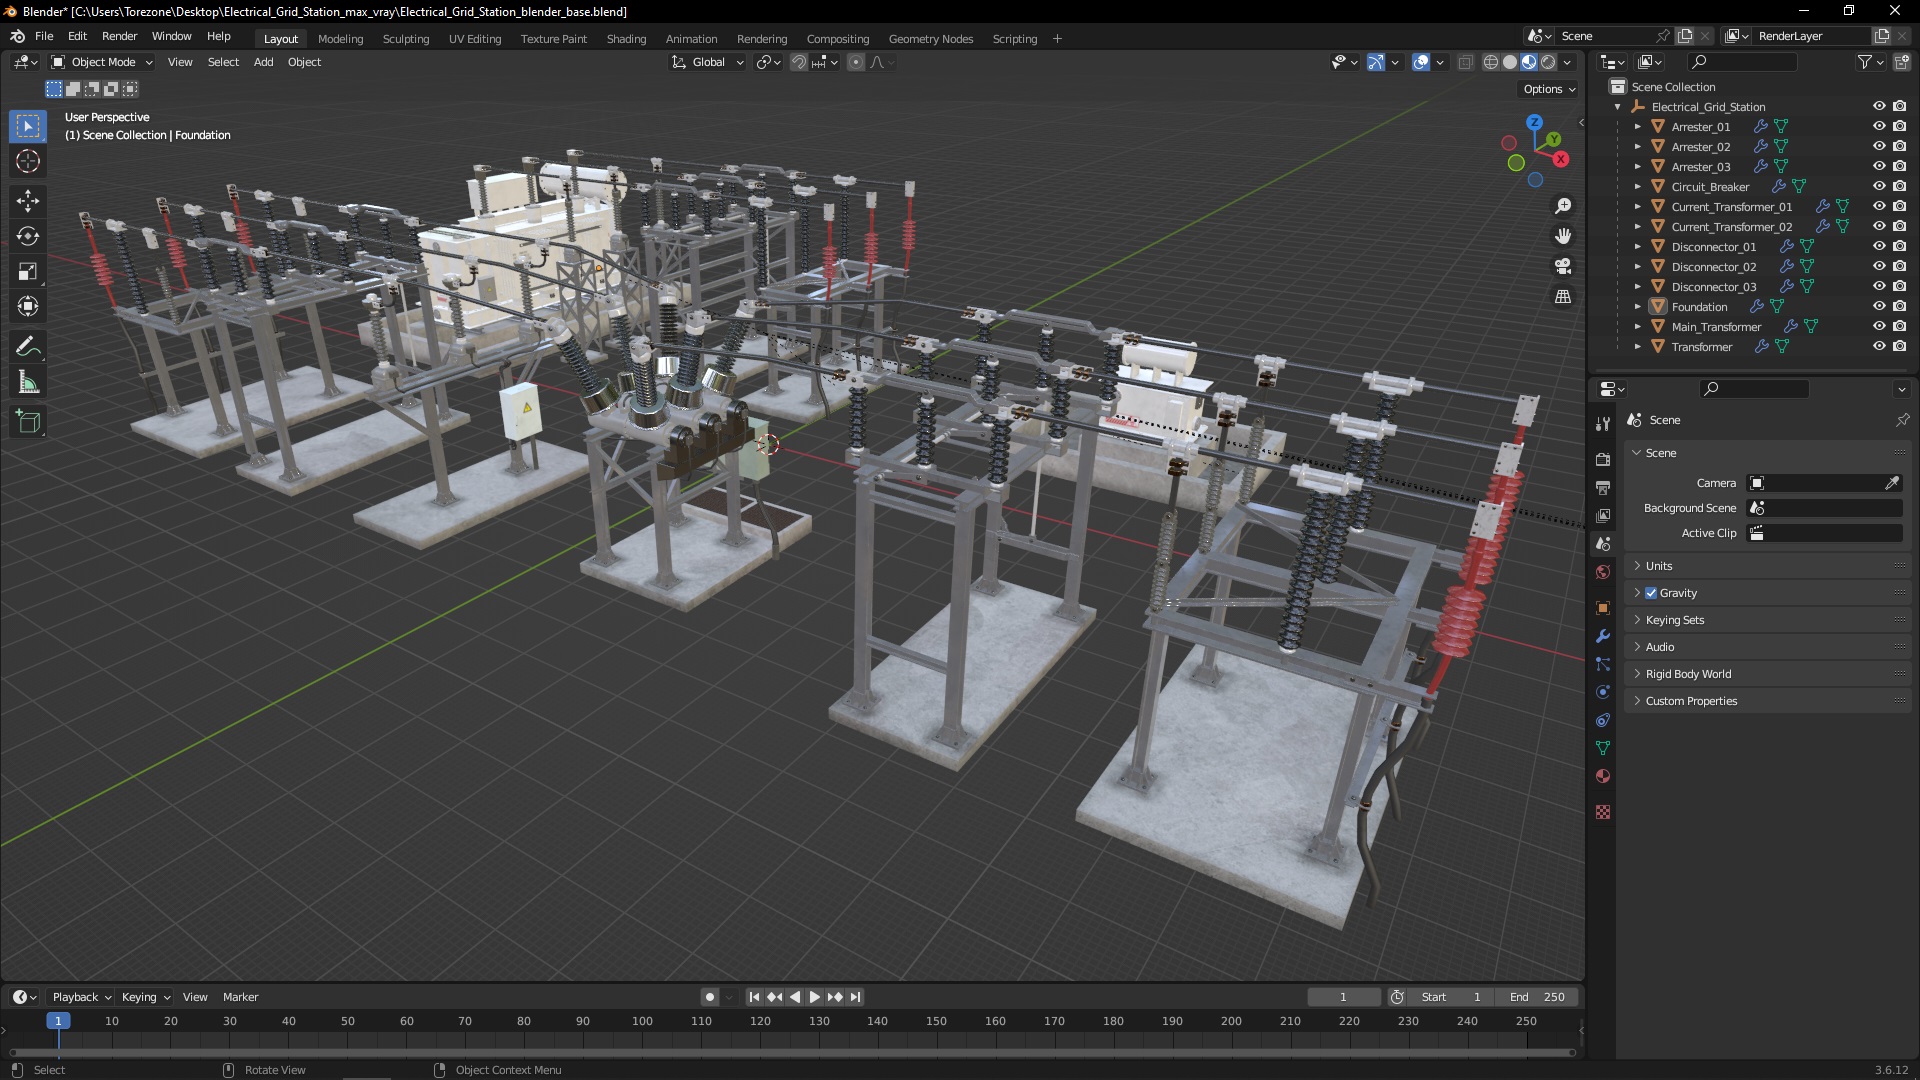The image size is (1920, 1080).
Task: Open the Material properties tab
Action: tap(1603, 776)
